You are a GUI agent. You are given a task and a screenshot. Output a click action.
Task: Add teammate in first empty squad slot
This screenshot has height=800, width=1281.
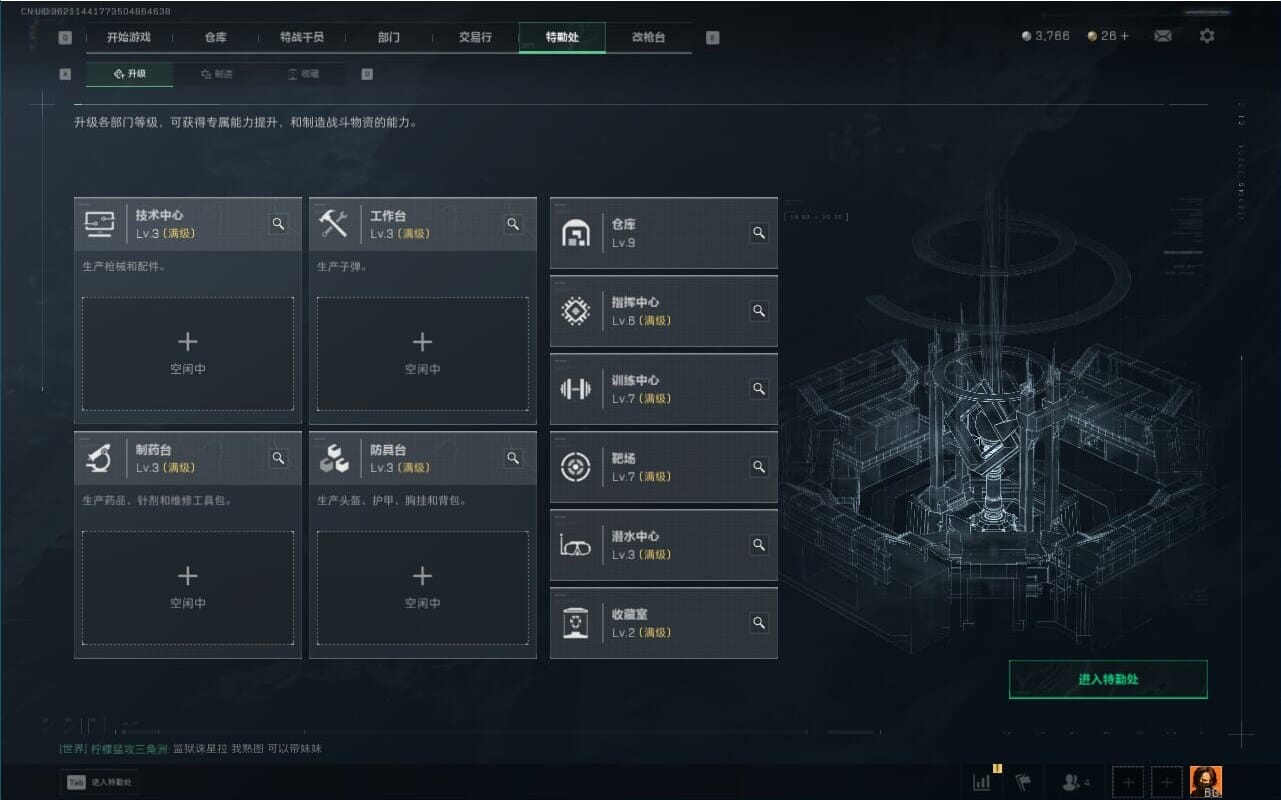1128,782
